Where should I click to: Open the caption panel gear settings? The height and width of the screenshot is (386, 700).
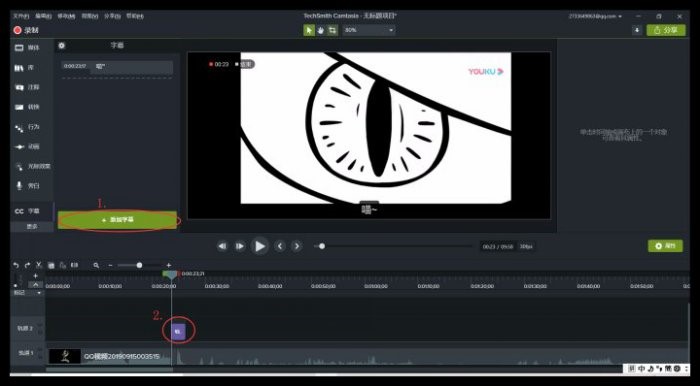(x=62, y=46)
